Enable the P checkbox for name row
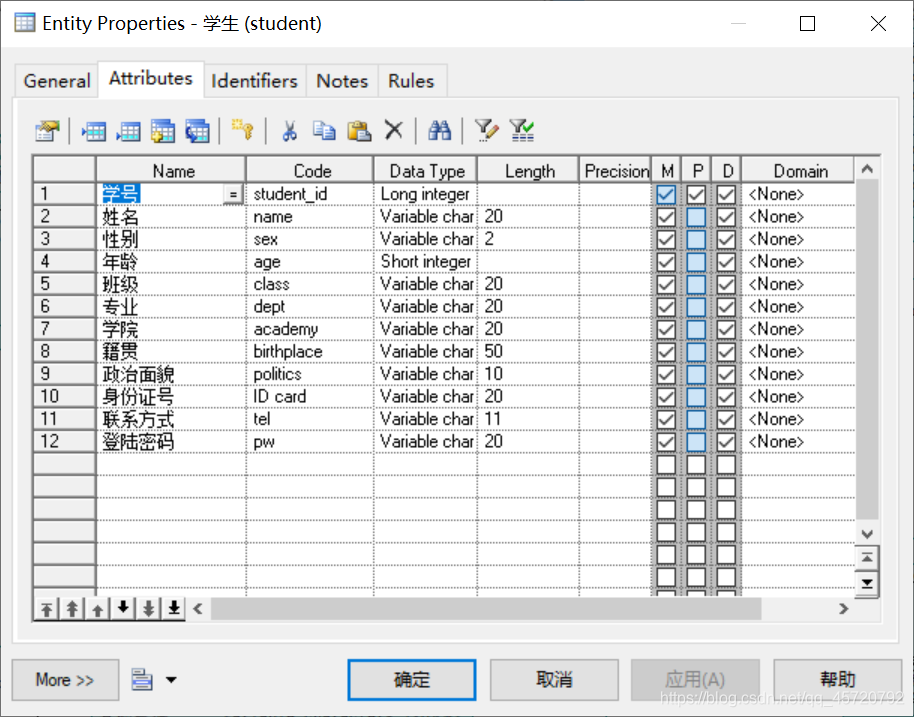This screenshot has height=717, width=914. pos(697,216)
